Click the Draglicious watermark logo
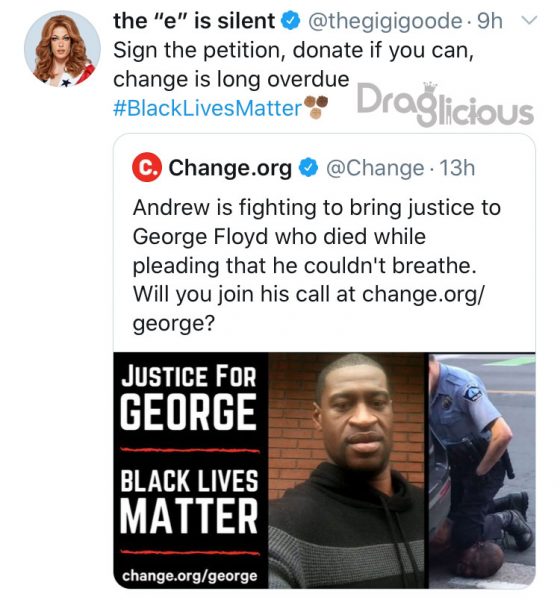 pos(445,104)
